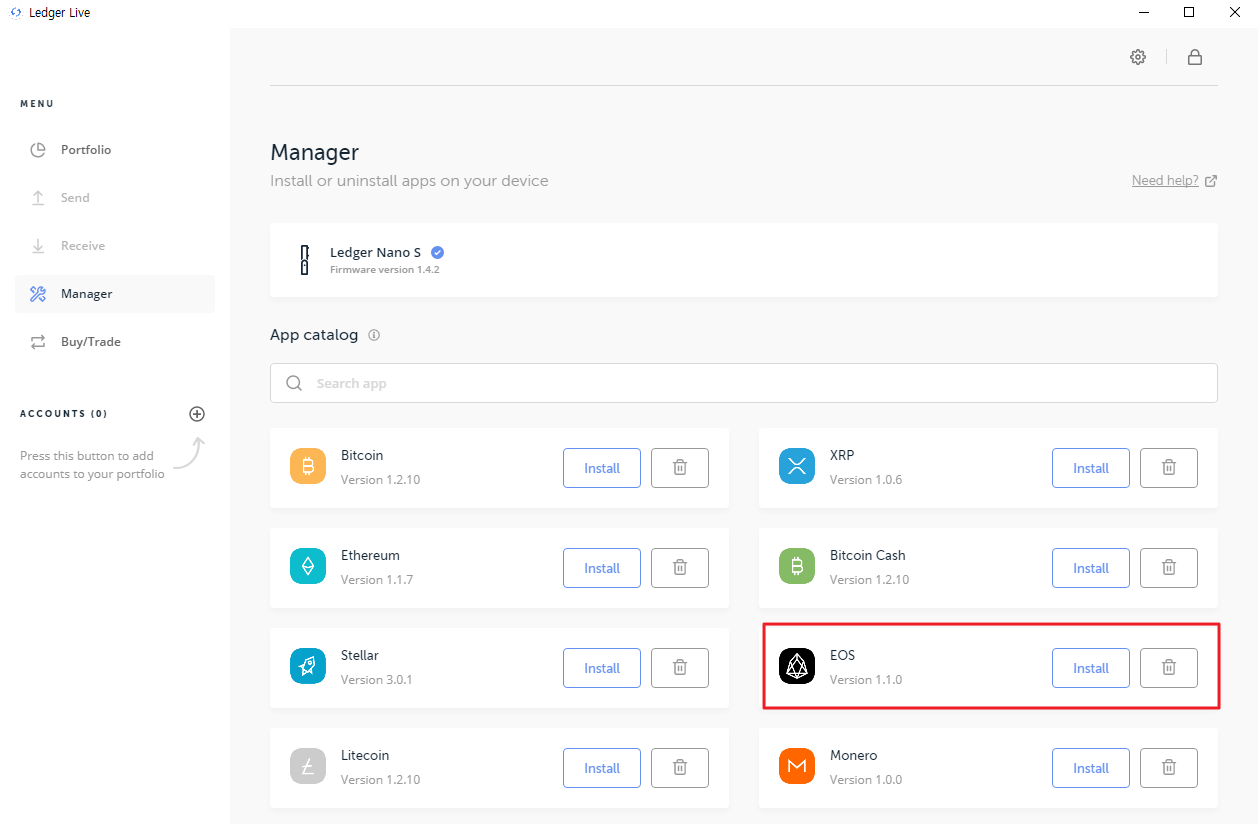This screenshot has width=1258, height=824.
Task: Install the Ethereum app
Action: tap(602, 568)
